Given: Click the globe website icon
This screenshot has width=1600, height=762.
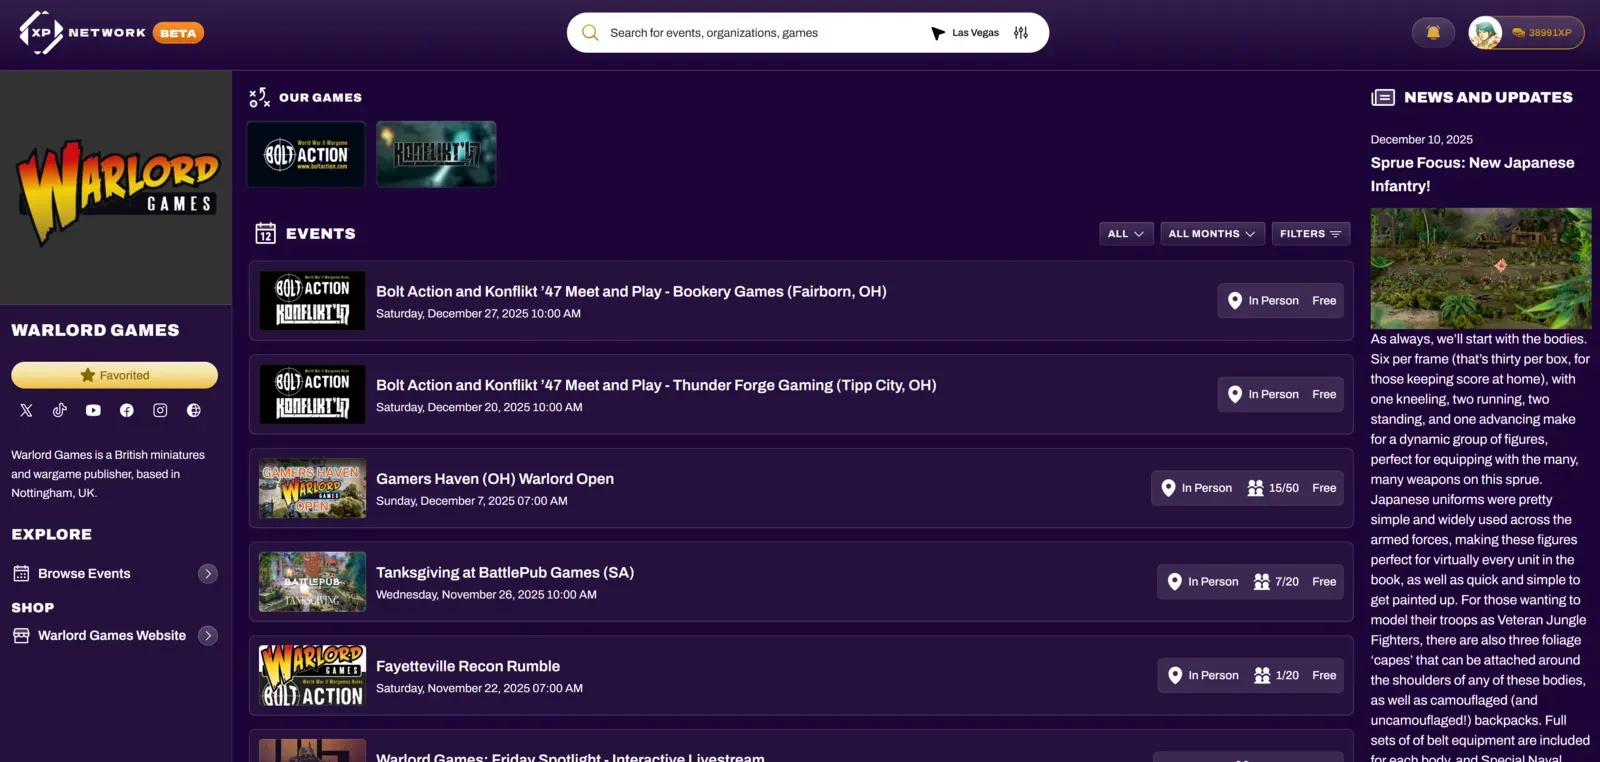Looking at the screenshot, I should point(194,410).
